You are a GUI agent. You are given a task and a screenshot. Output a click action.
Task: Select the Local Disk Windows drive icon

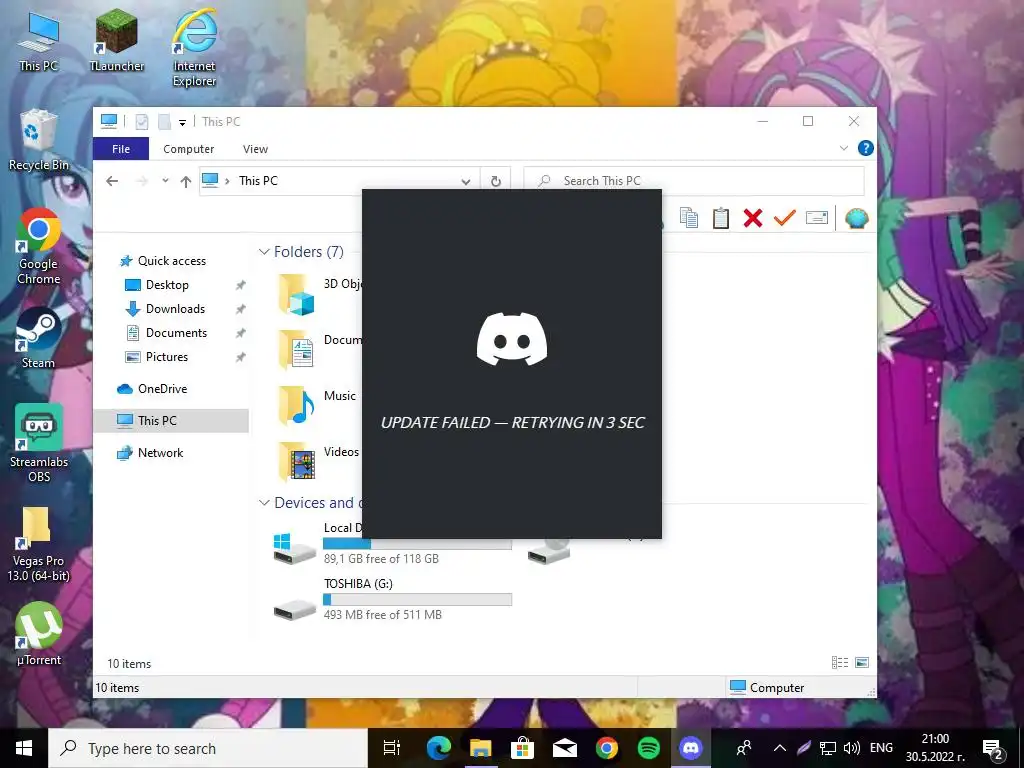click(x=294, y=549)
